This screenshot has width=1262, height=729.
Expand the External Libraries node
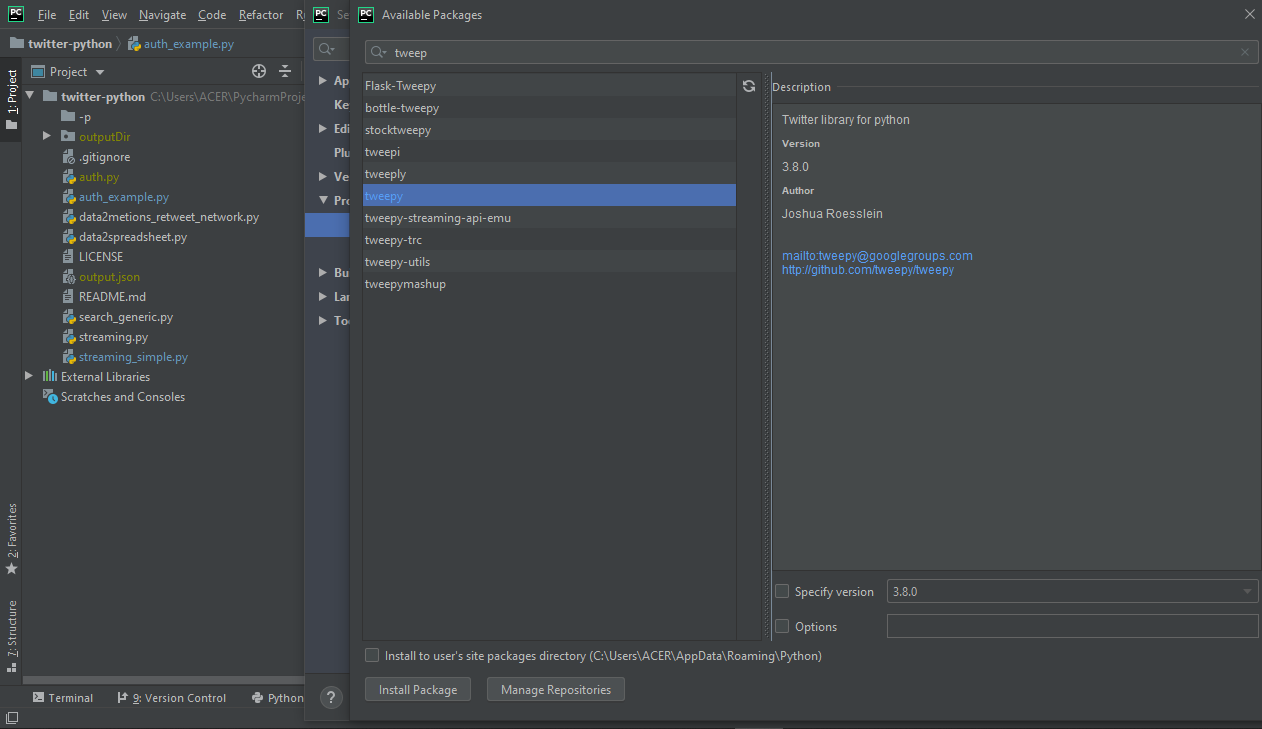pos(28,376)
